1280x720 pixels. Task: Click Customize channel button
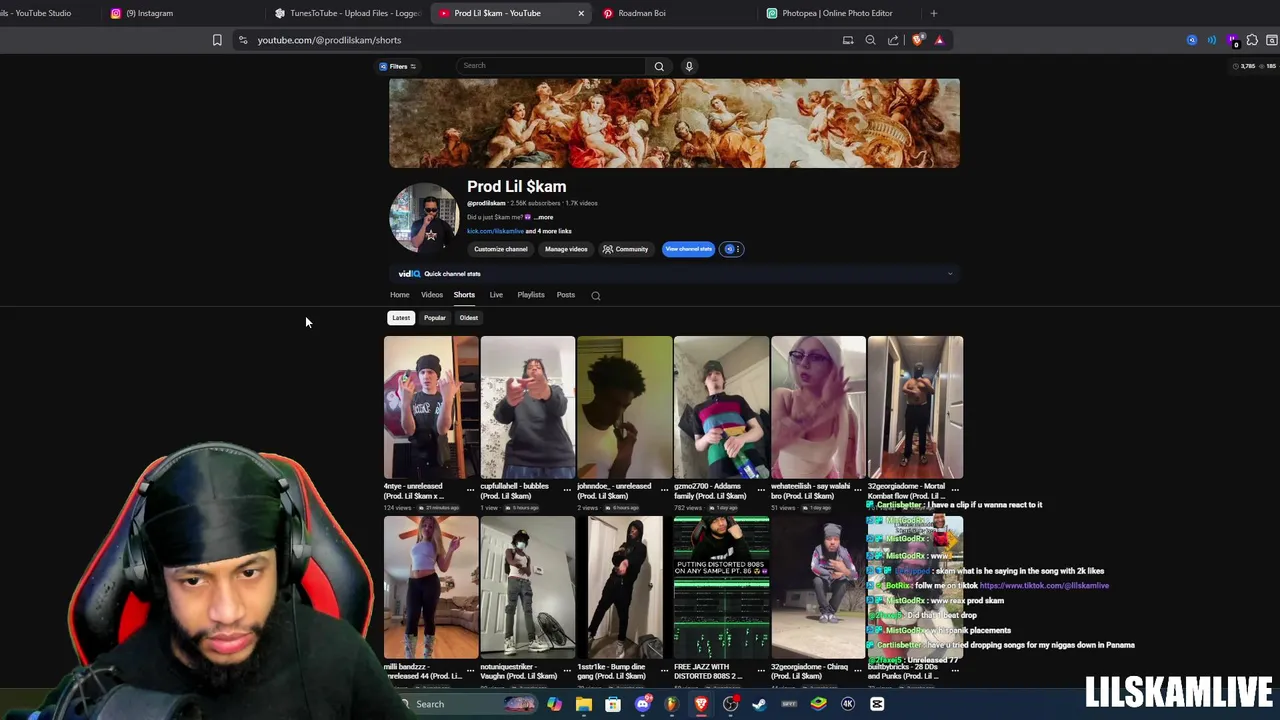[501, 249]
